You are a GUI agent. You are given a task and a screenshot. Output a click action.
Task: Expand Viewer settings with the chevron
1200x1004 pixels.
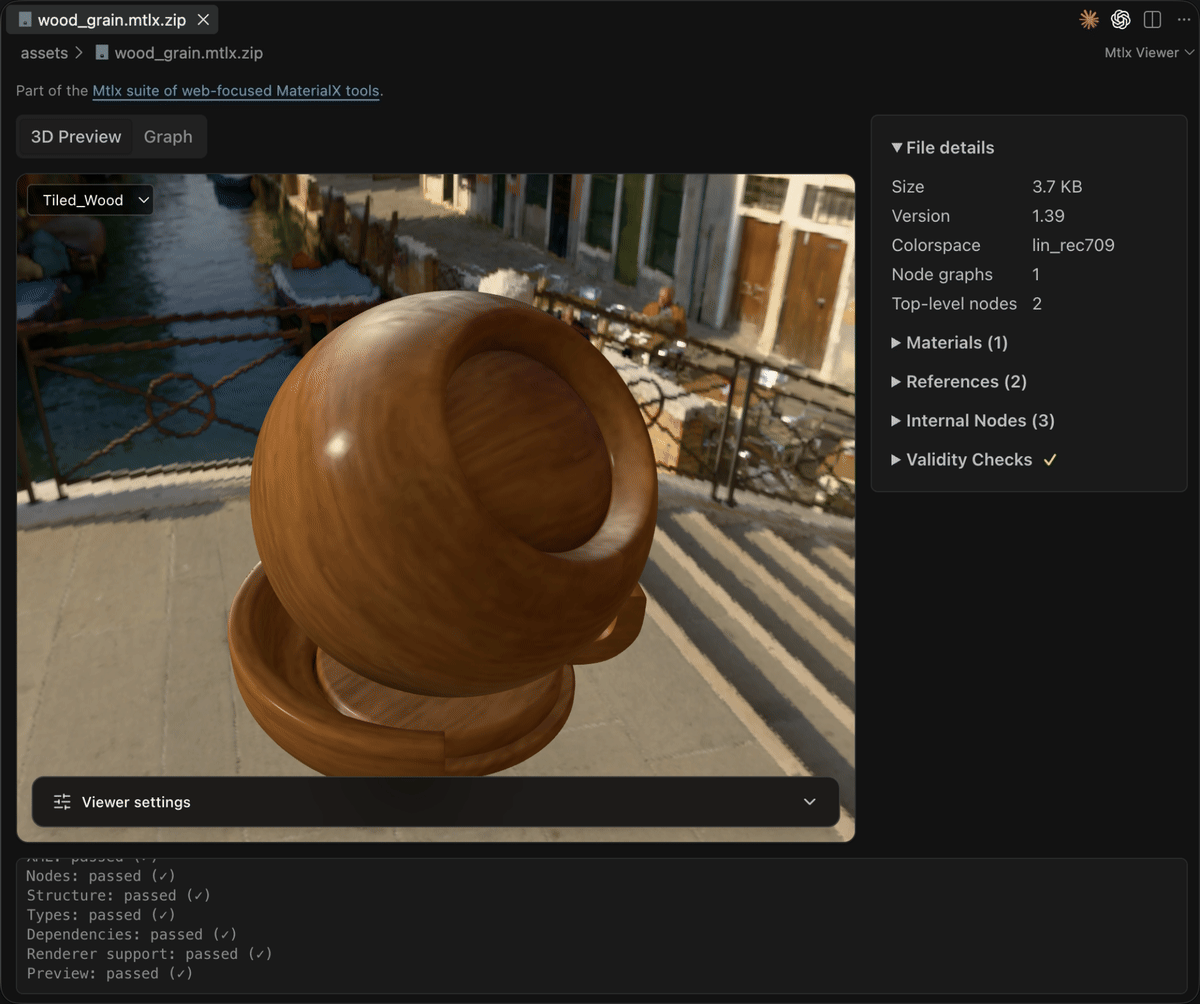click(x=810, y=802)
